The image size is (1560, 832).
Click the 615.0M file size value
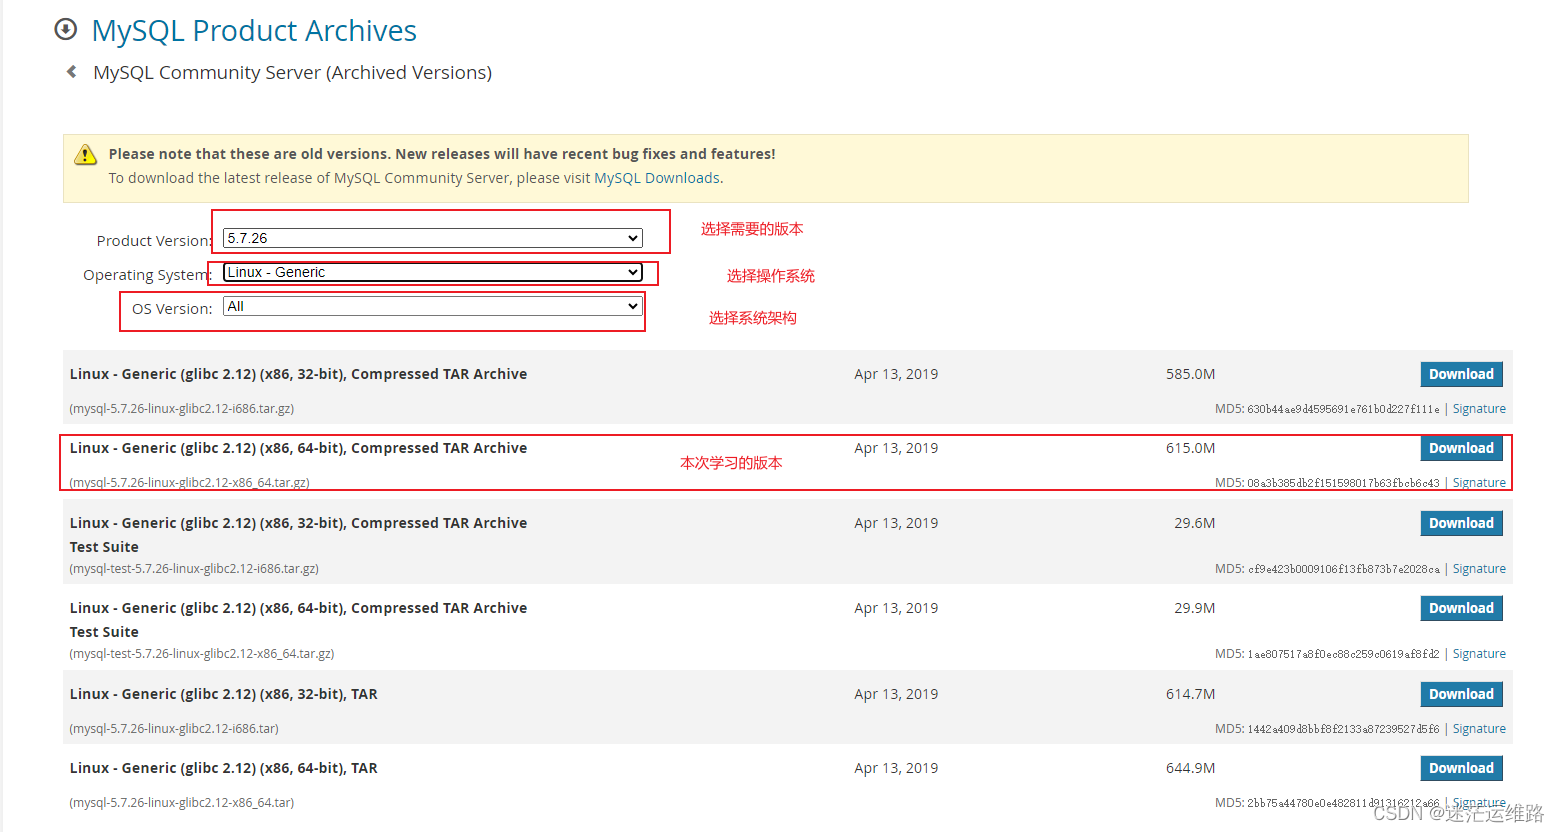click(1190, 448)
